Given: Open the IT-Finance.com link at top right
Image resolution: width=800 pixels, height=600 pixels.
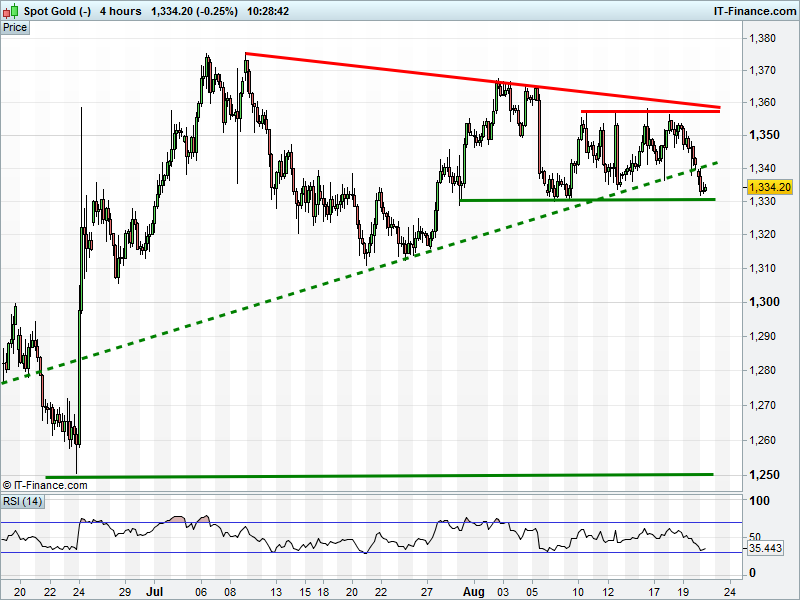Looking at the screenshot, I should tap(754, 11).
